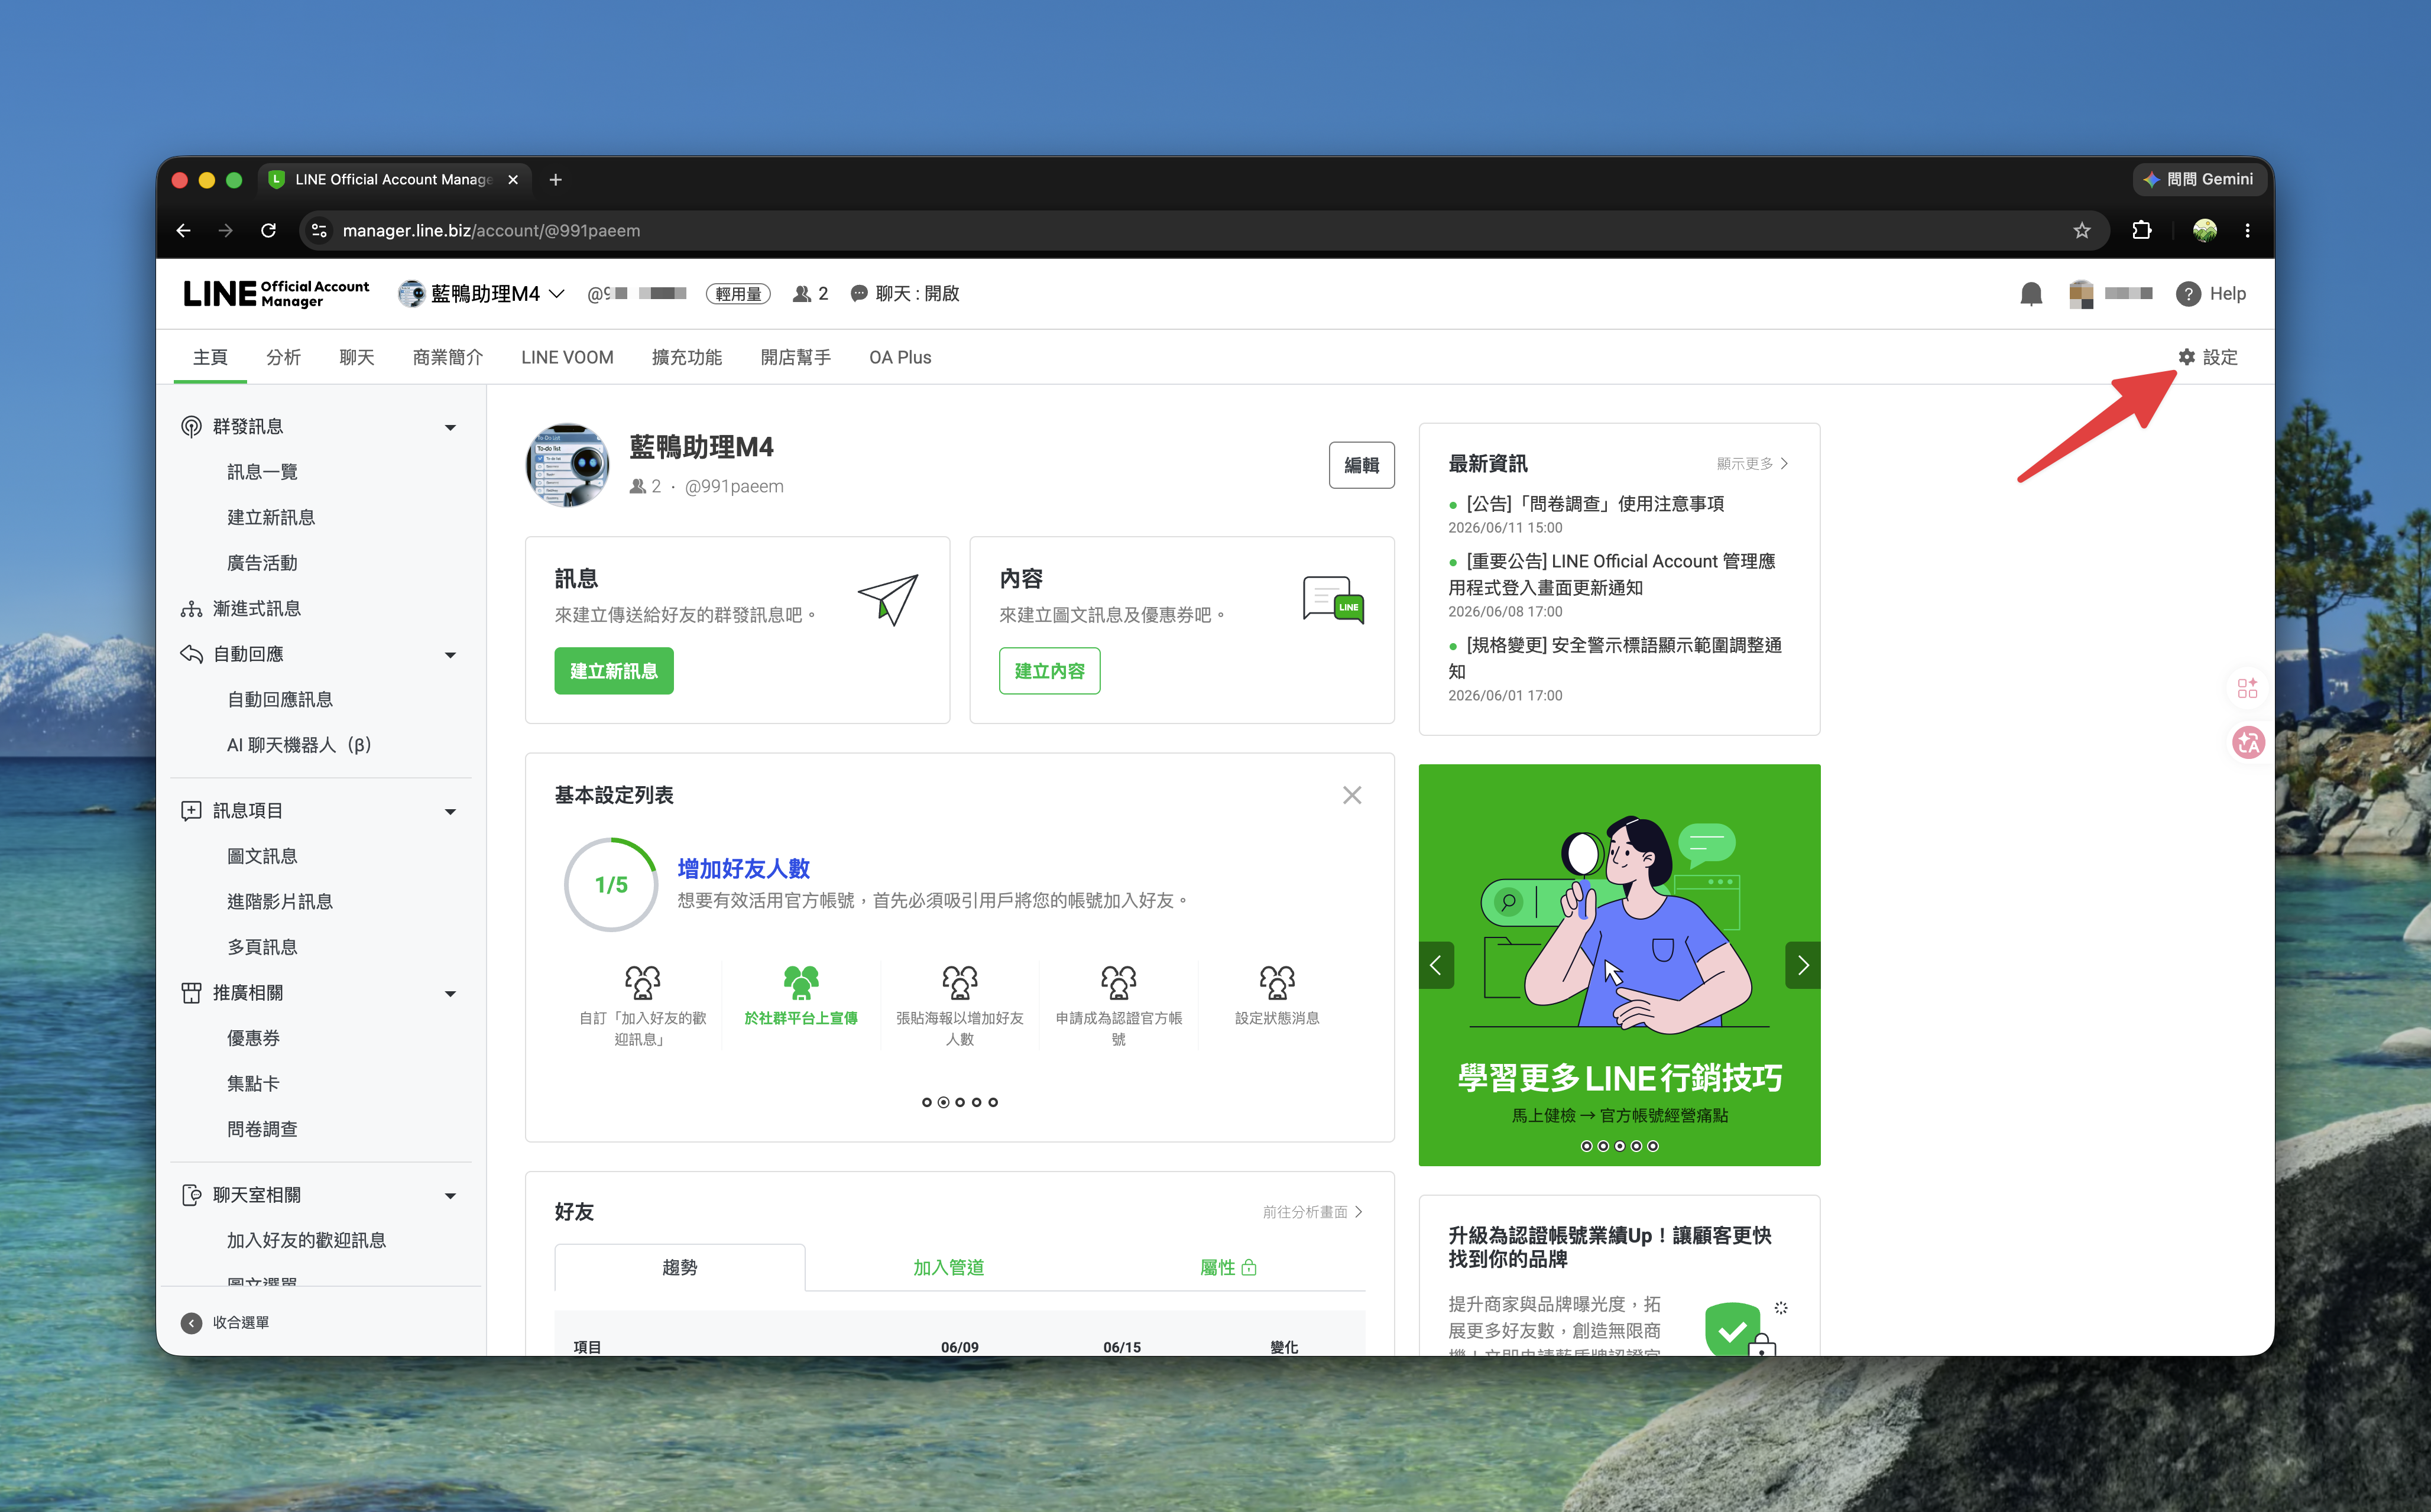Click the green 建立新訊息 button
The width and height of the screenshot is (2431, 1512).
[614, 671]
